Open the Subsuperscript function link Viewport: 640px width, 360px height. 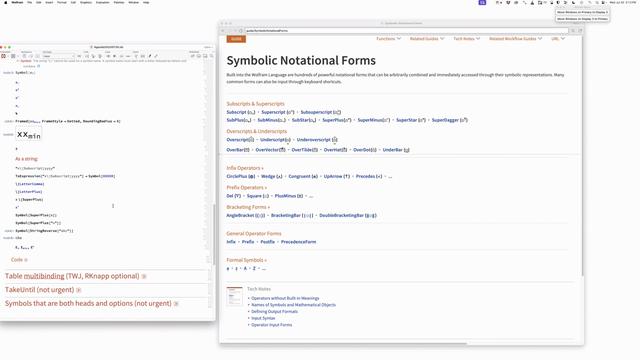(321, 112)
